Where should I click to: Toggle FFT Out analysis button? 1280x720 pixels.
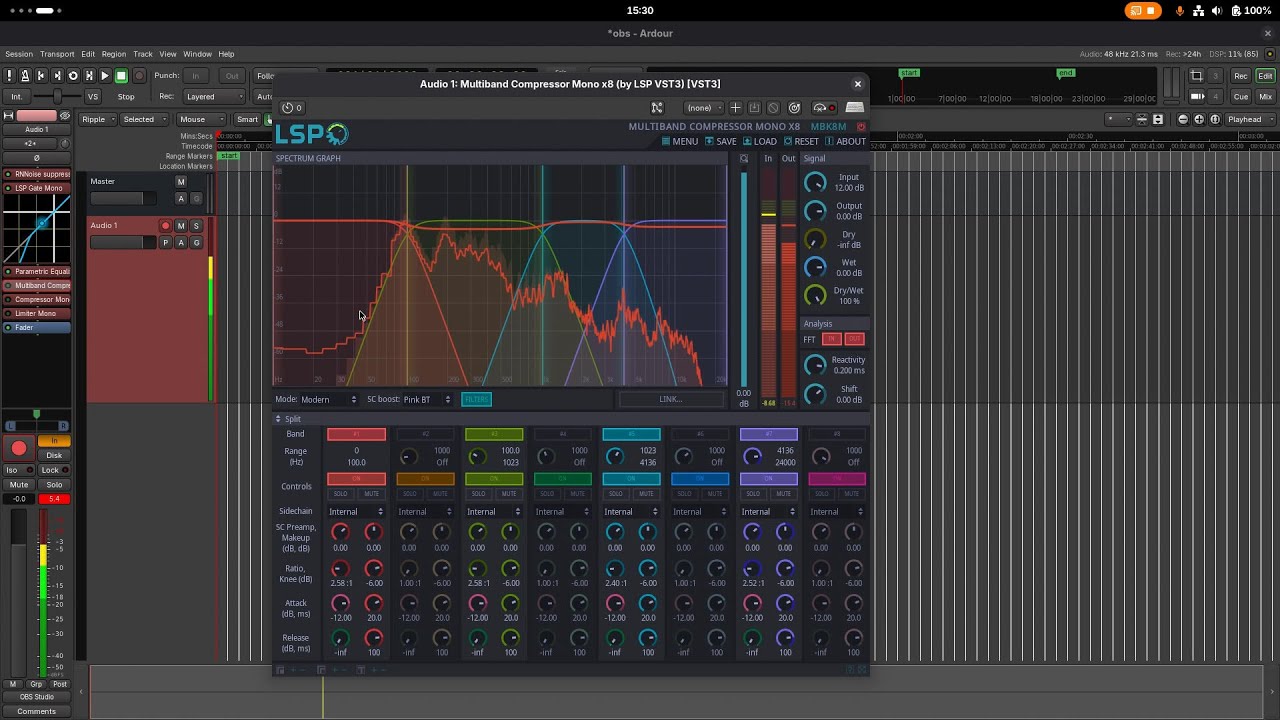854,339
